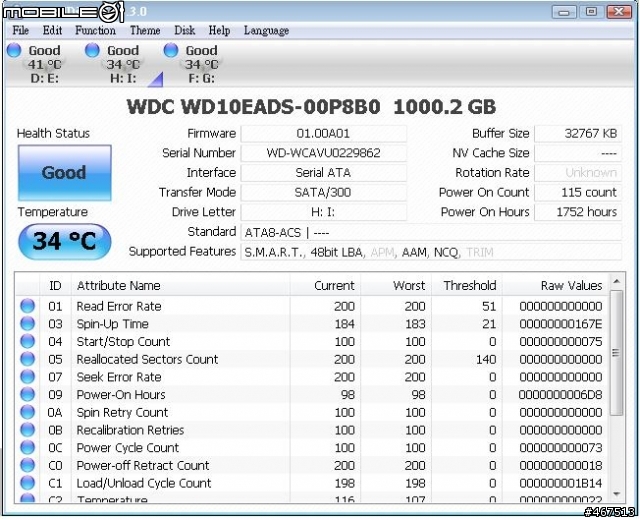Select the Read Error Rate attribute row

[x=312, y=306]
